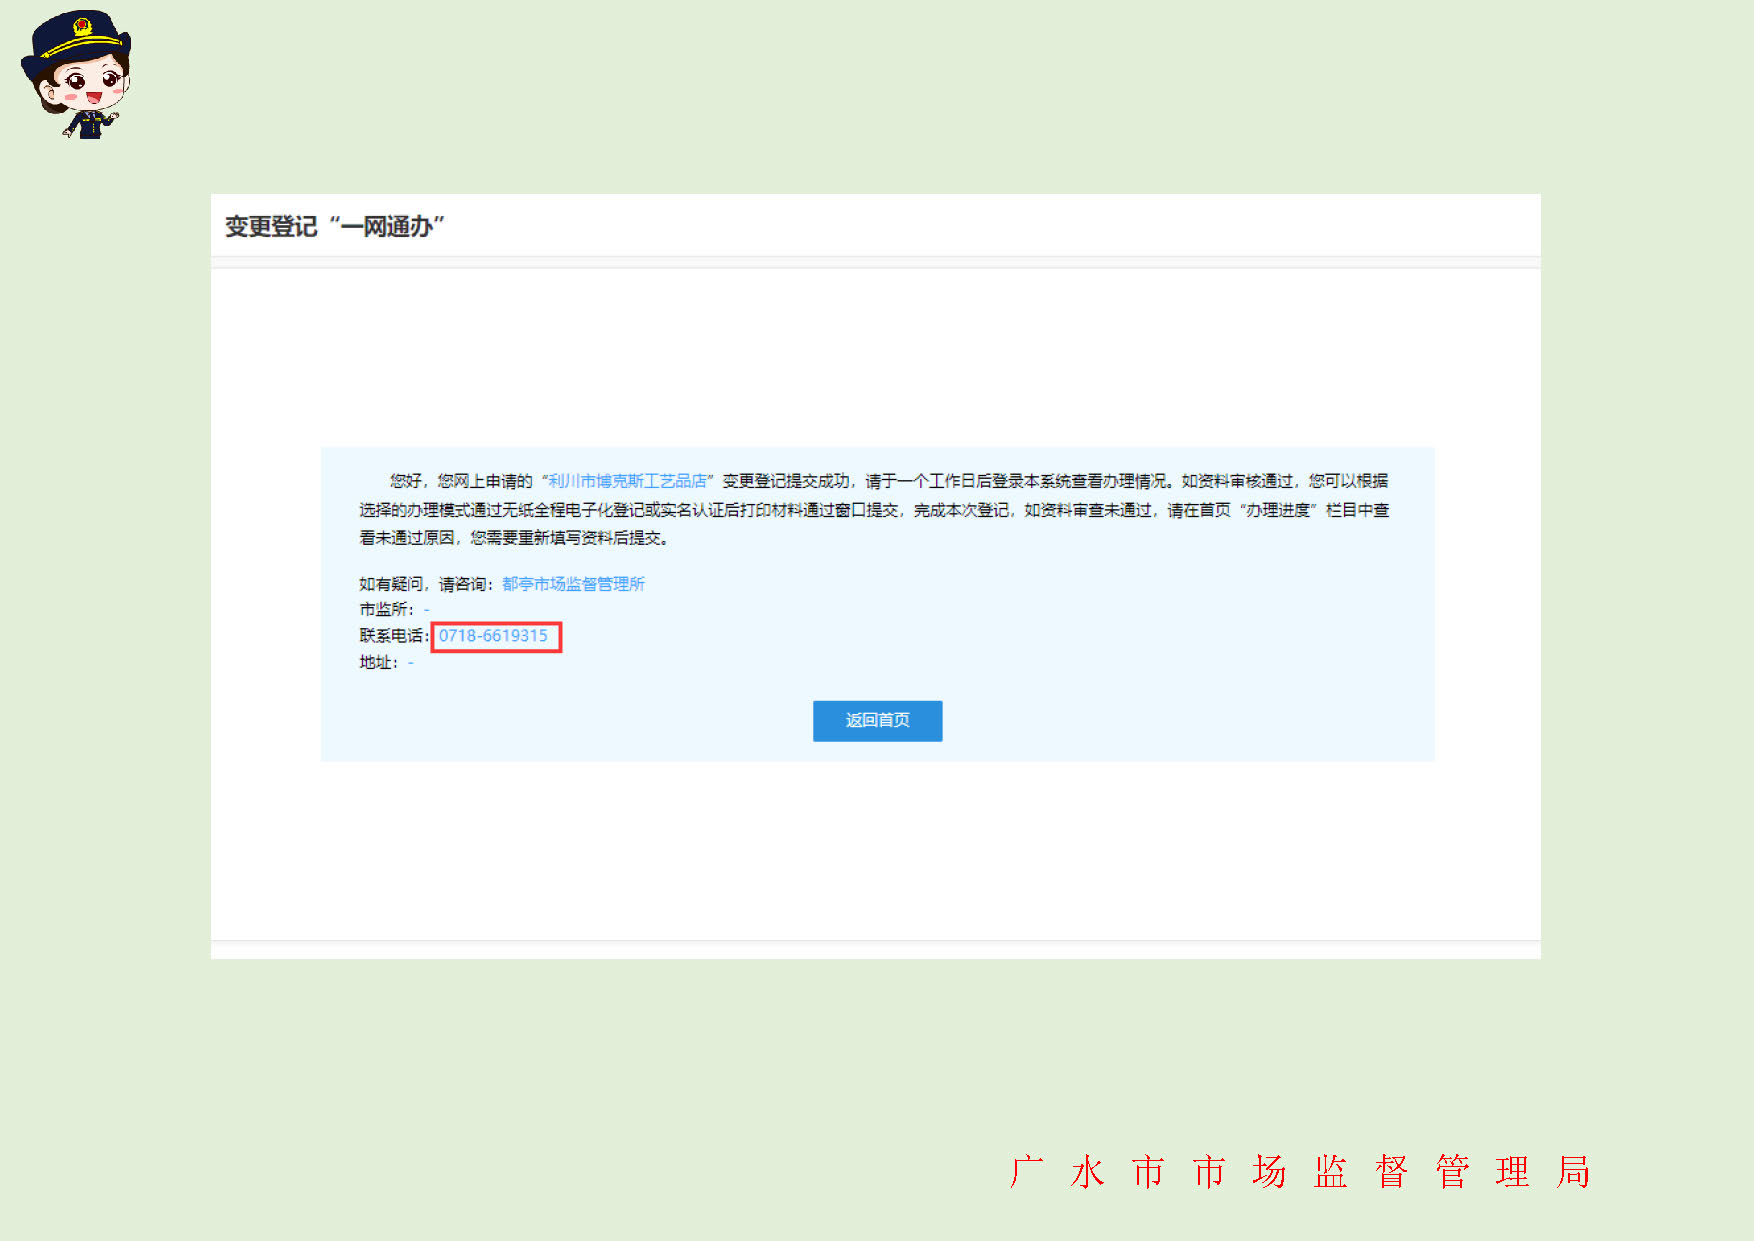Open the 利川市博克斯工艺品店 link
1754x1241 pixels.
coord(627,481)
